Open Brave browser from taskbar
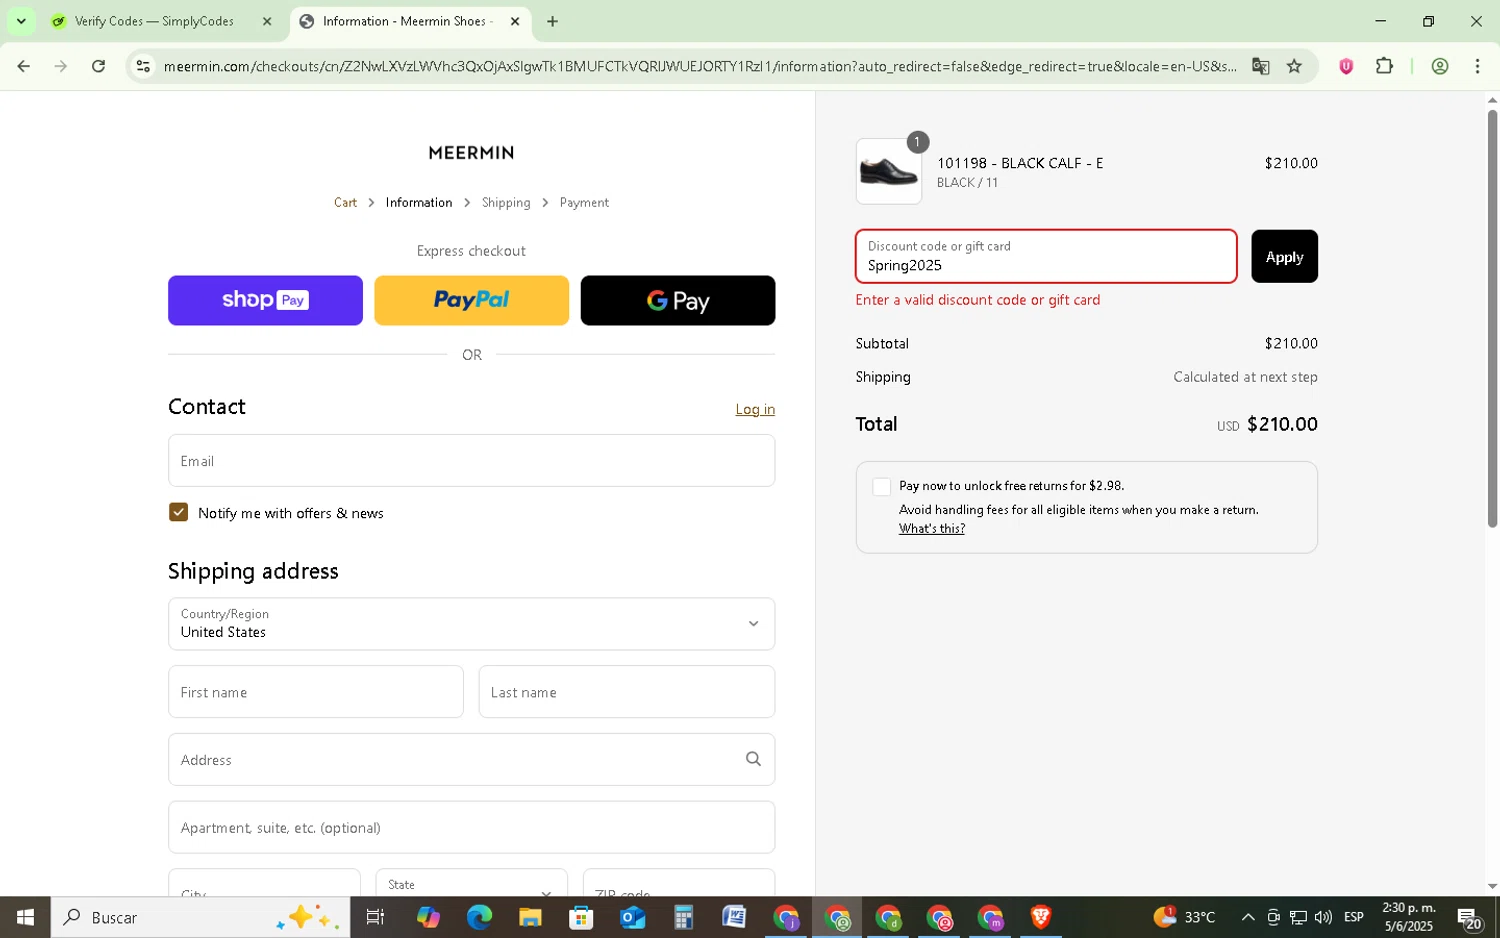 (x=1041, y=917)
